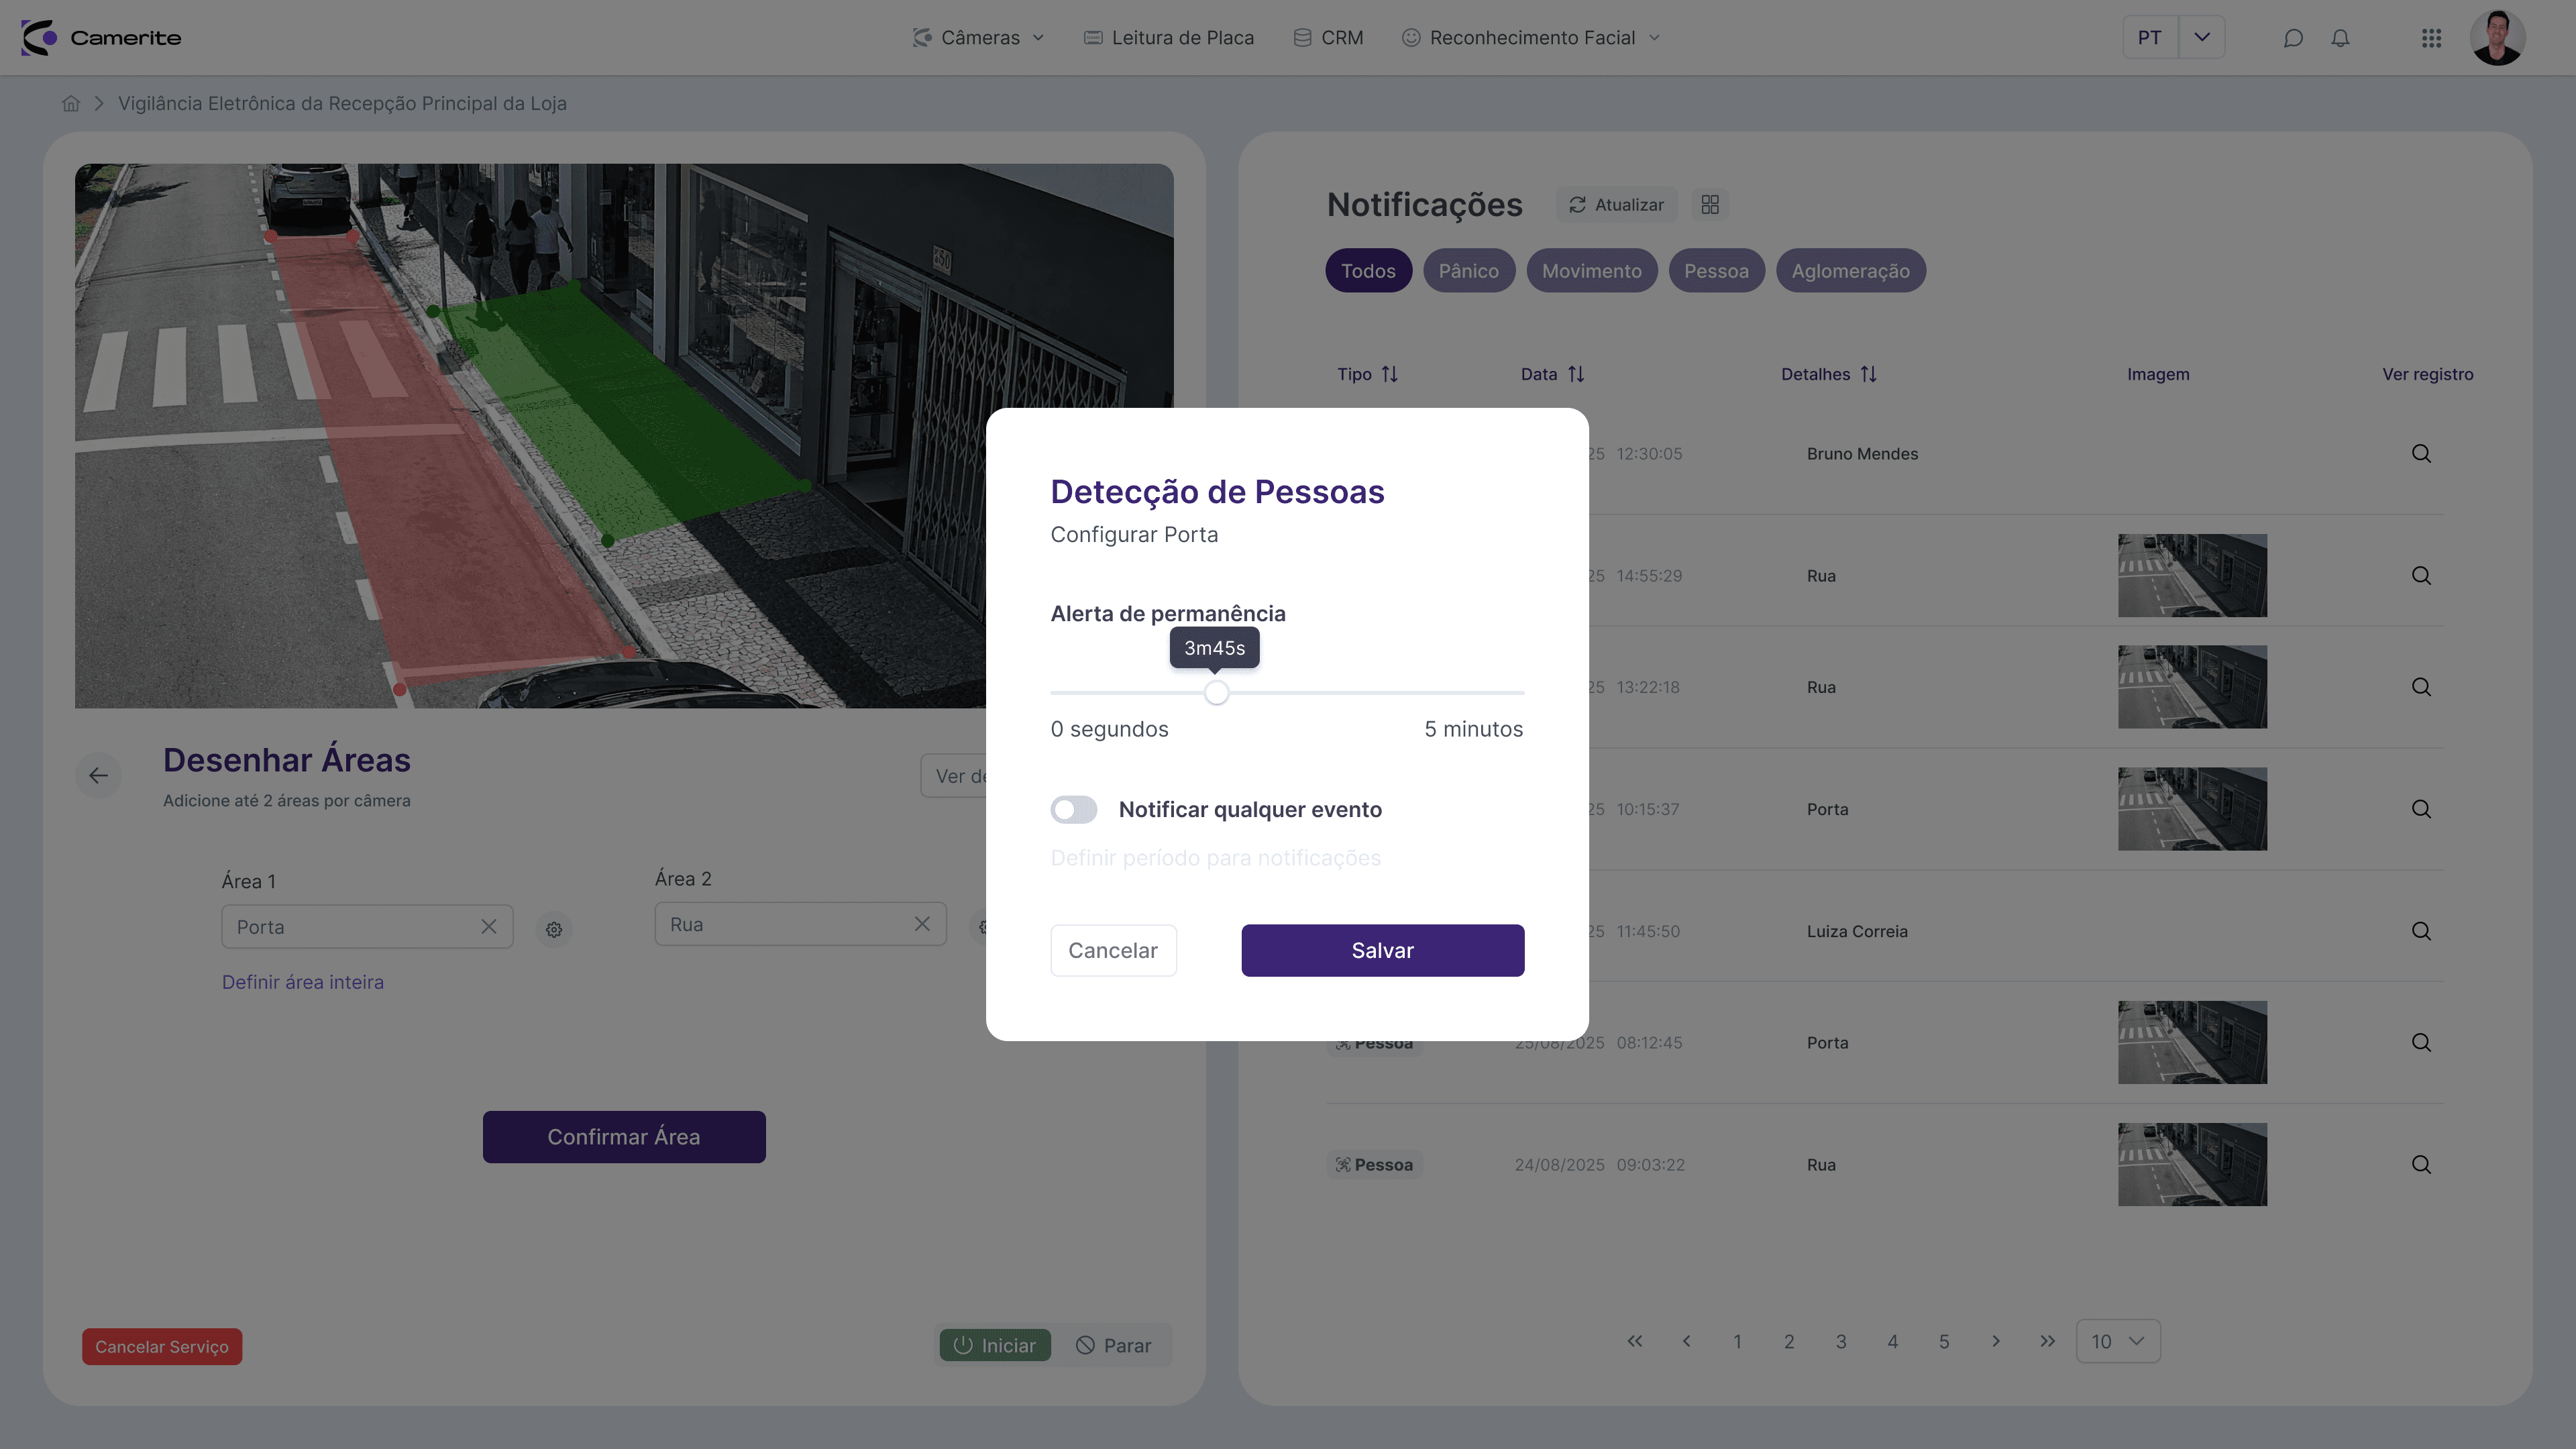This screenshot has height=1449, width=2576.
Task: Click the Área 1 settings gear icon
Action: [x=554, y=929]
